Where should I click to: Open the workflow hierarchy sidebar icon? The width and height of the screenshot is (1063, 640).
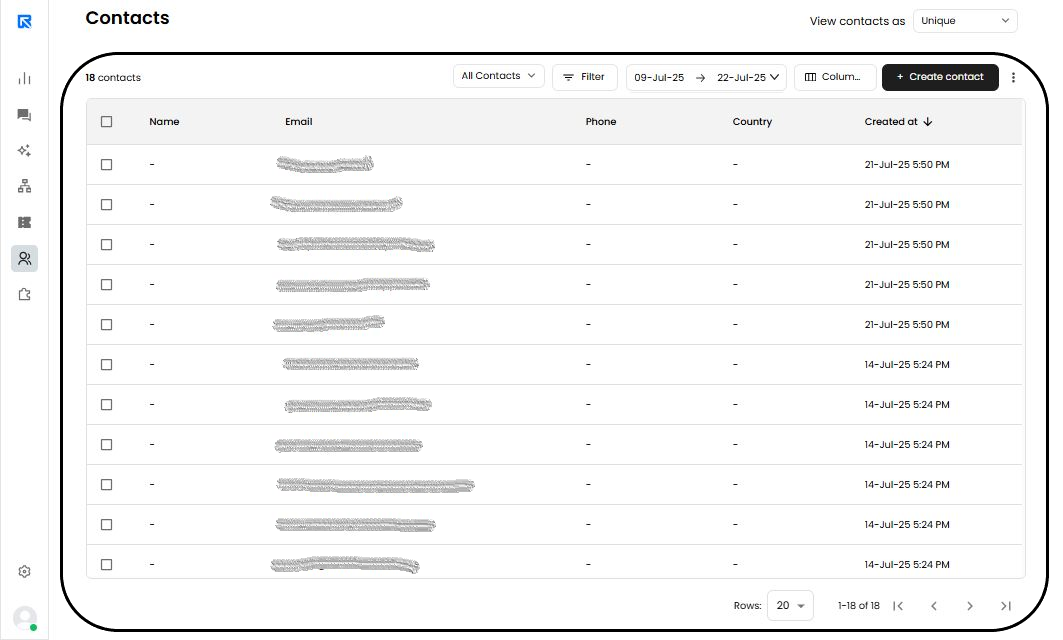[25, 186]
